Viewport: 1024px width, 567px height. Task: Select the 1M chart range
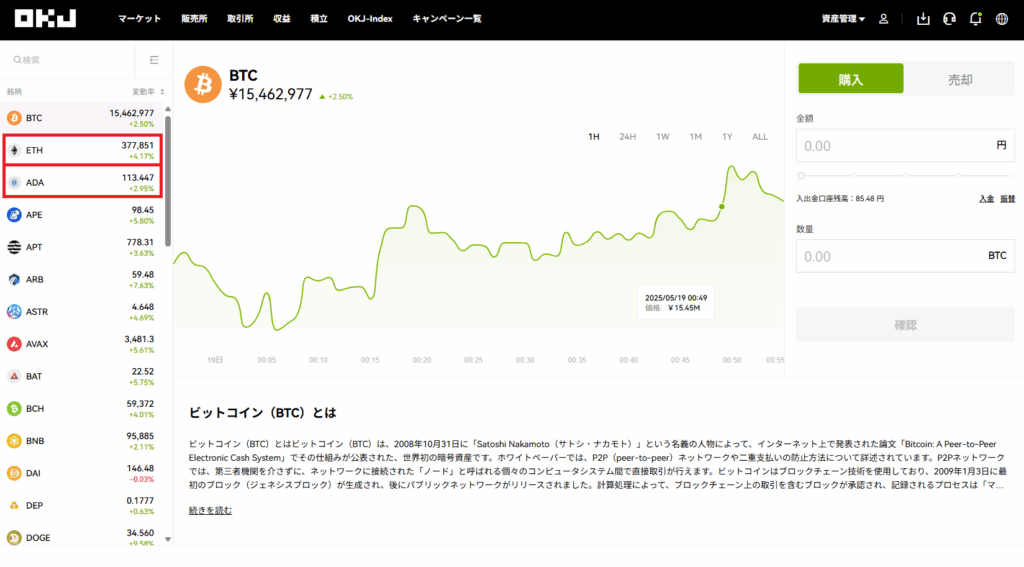696,137
